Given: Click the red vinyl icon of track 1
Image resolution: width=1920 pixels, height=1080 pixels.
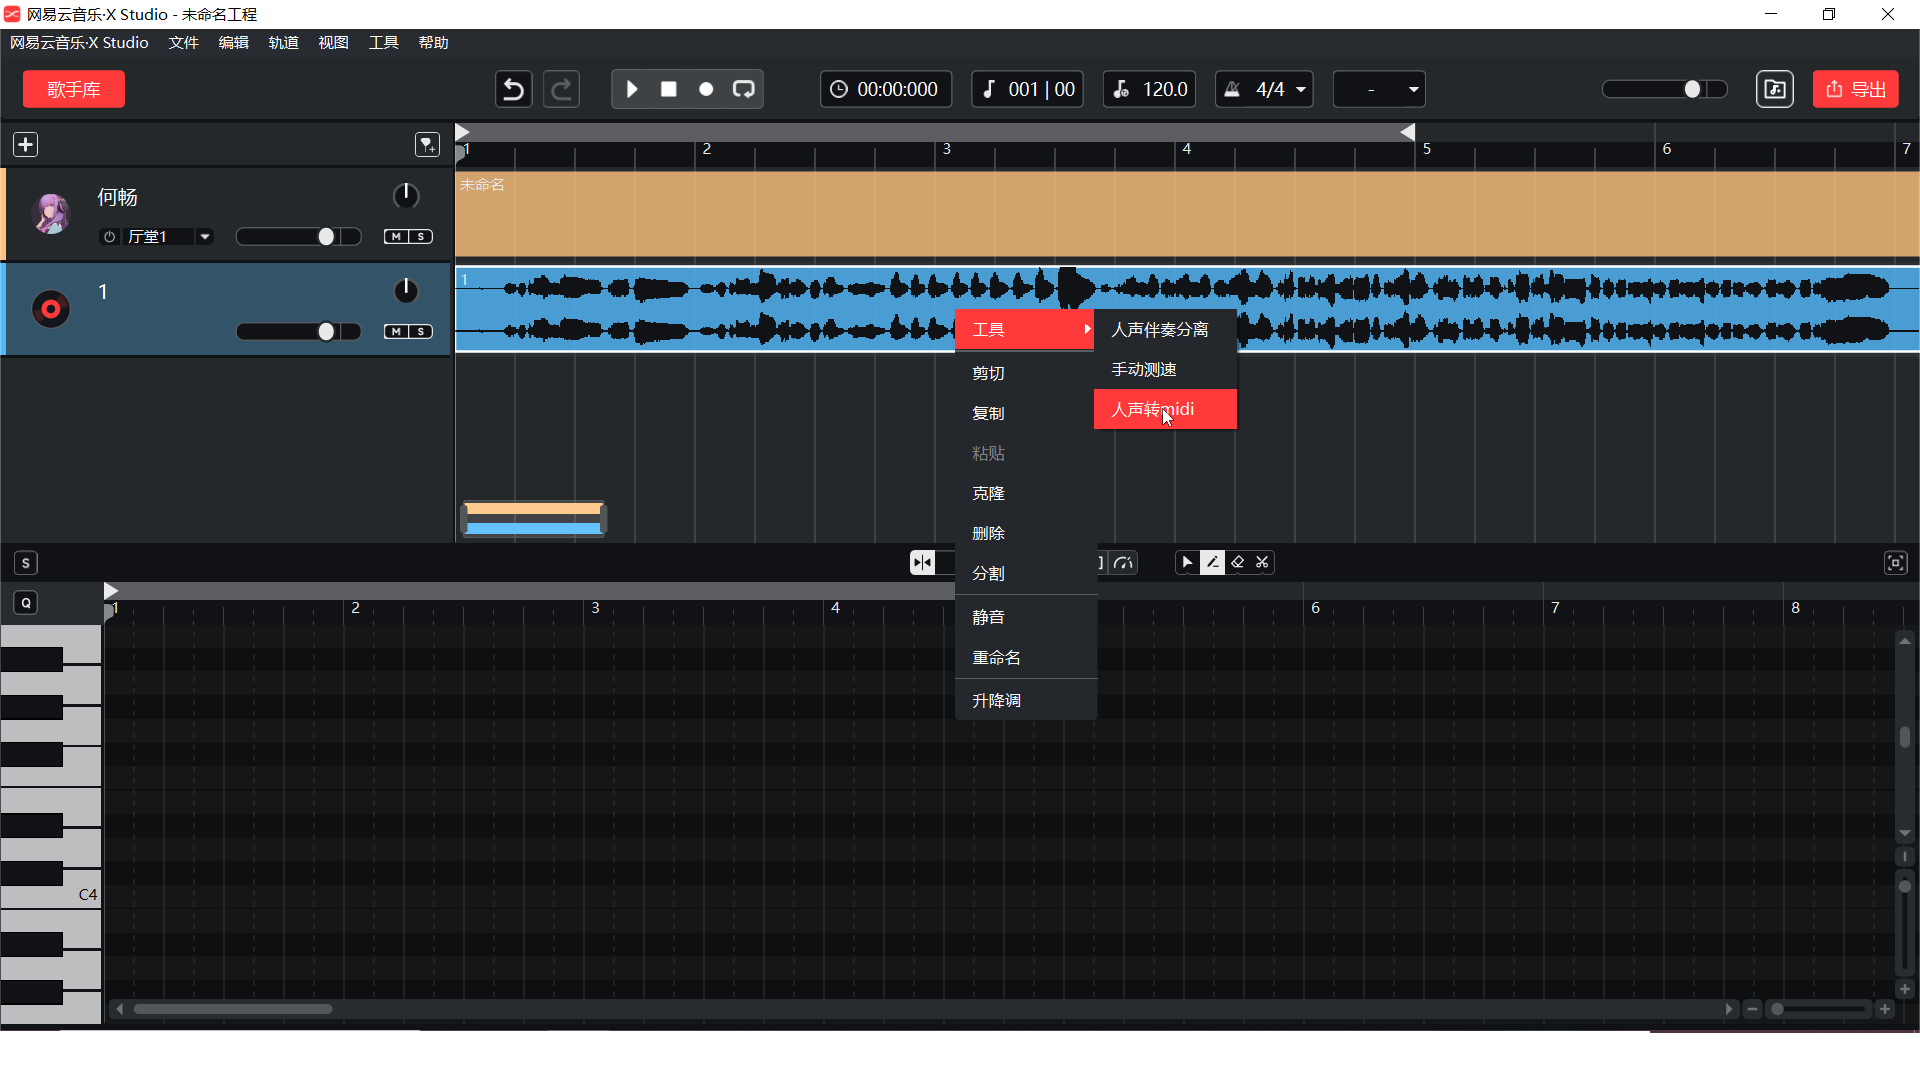Looking at the screenshot, I should (x=51, y=310).
